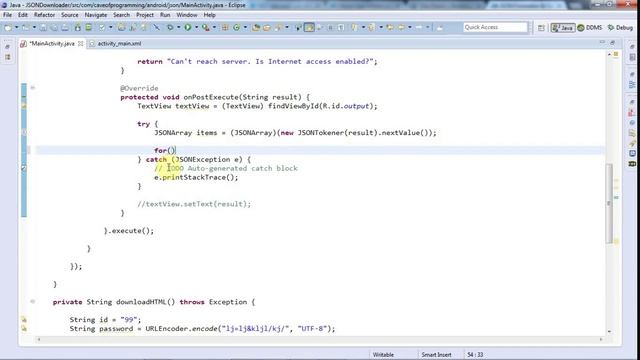Screen dimensions: 640x360
Task: Click the horizontal scrollbar right arrow
Action: pos(601,339)
